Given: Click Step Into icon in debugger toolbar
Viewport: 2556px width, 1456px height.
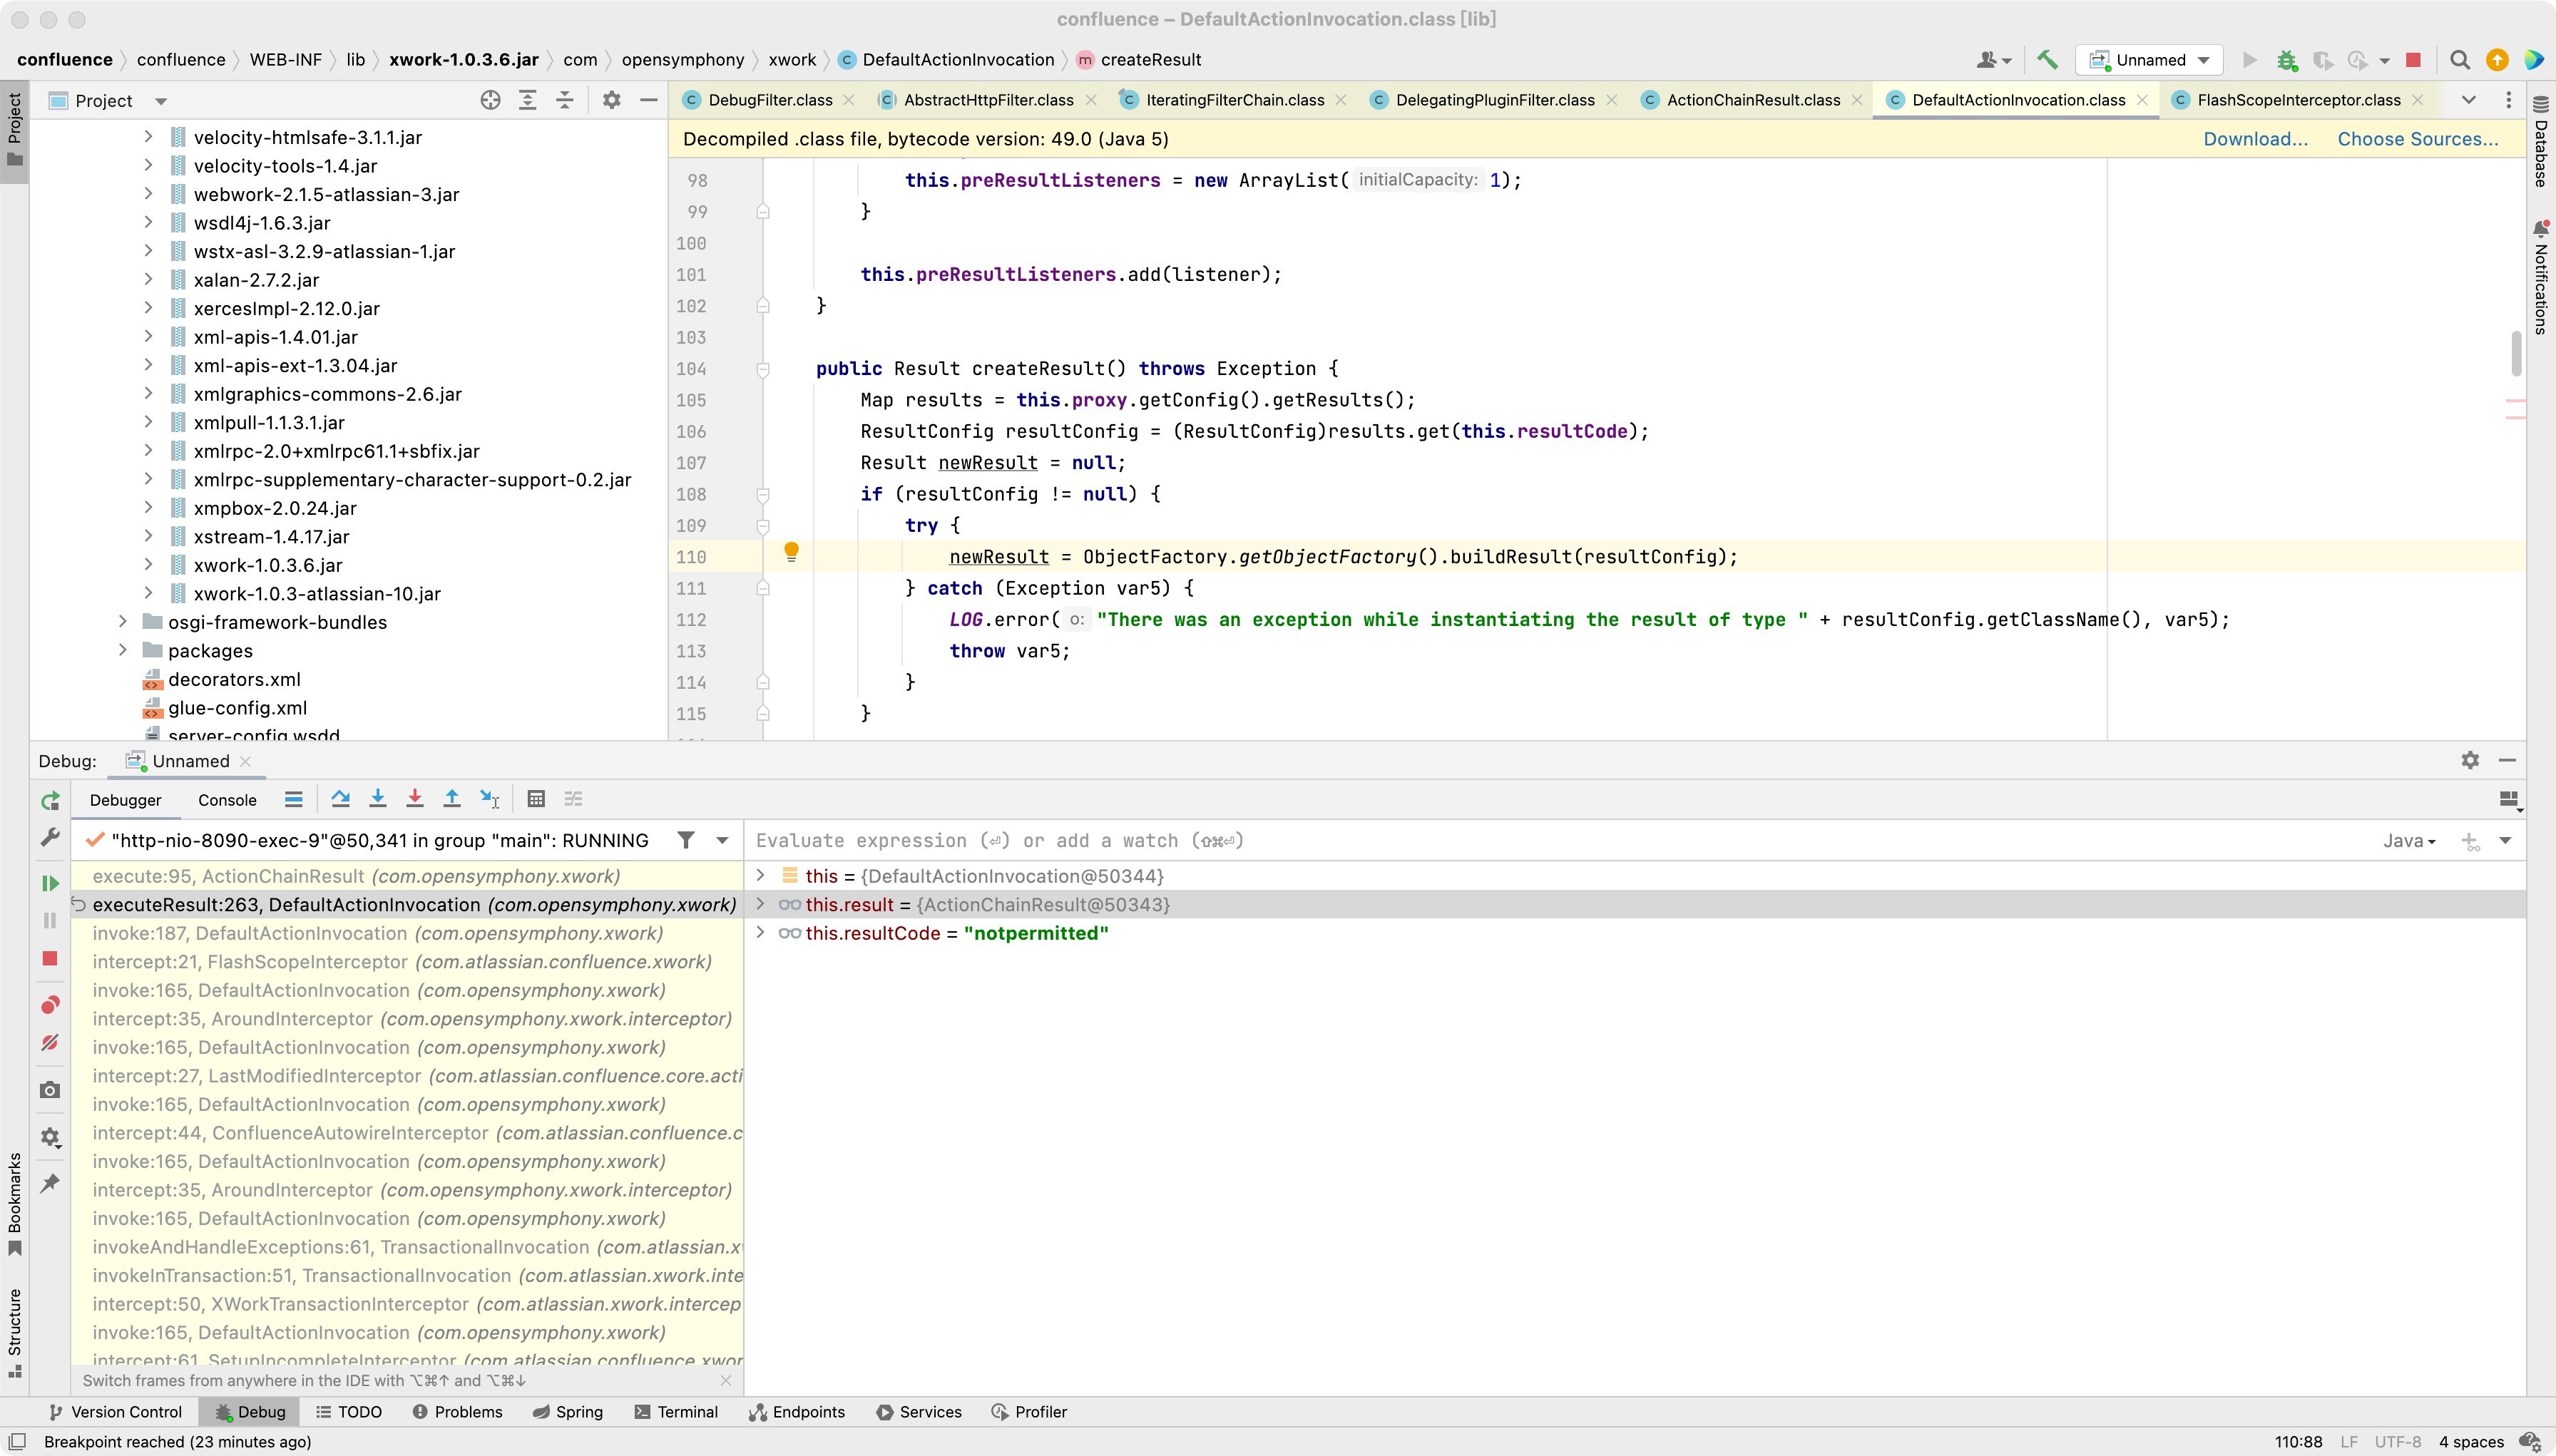Looking at the screenshot, I should click(378, 799).
